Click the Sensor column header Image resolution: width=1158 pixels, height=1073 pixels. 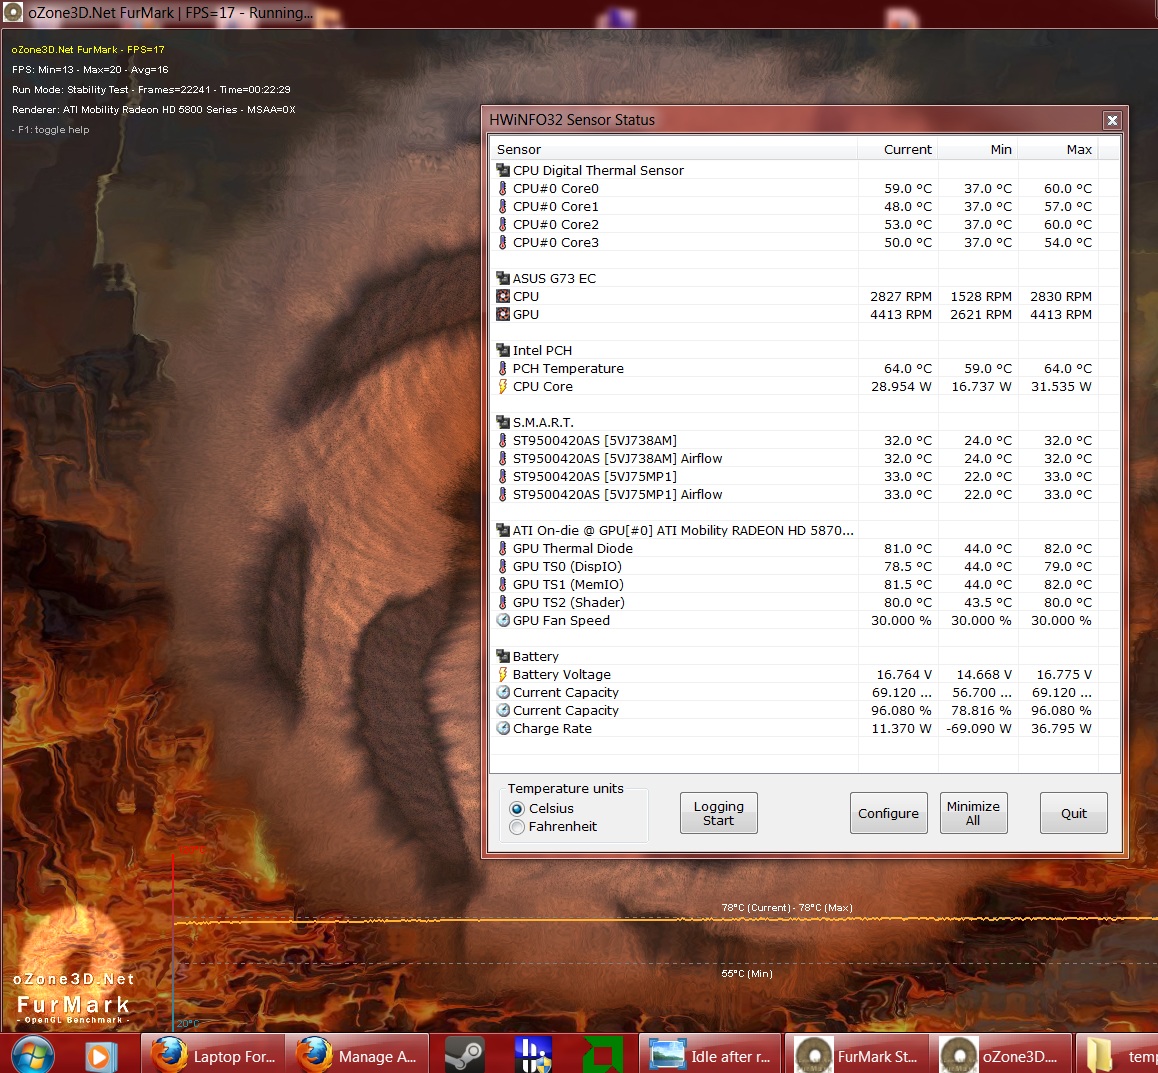pyautogui.click(x=673, y=149)
